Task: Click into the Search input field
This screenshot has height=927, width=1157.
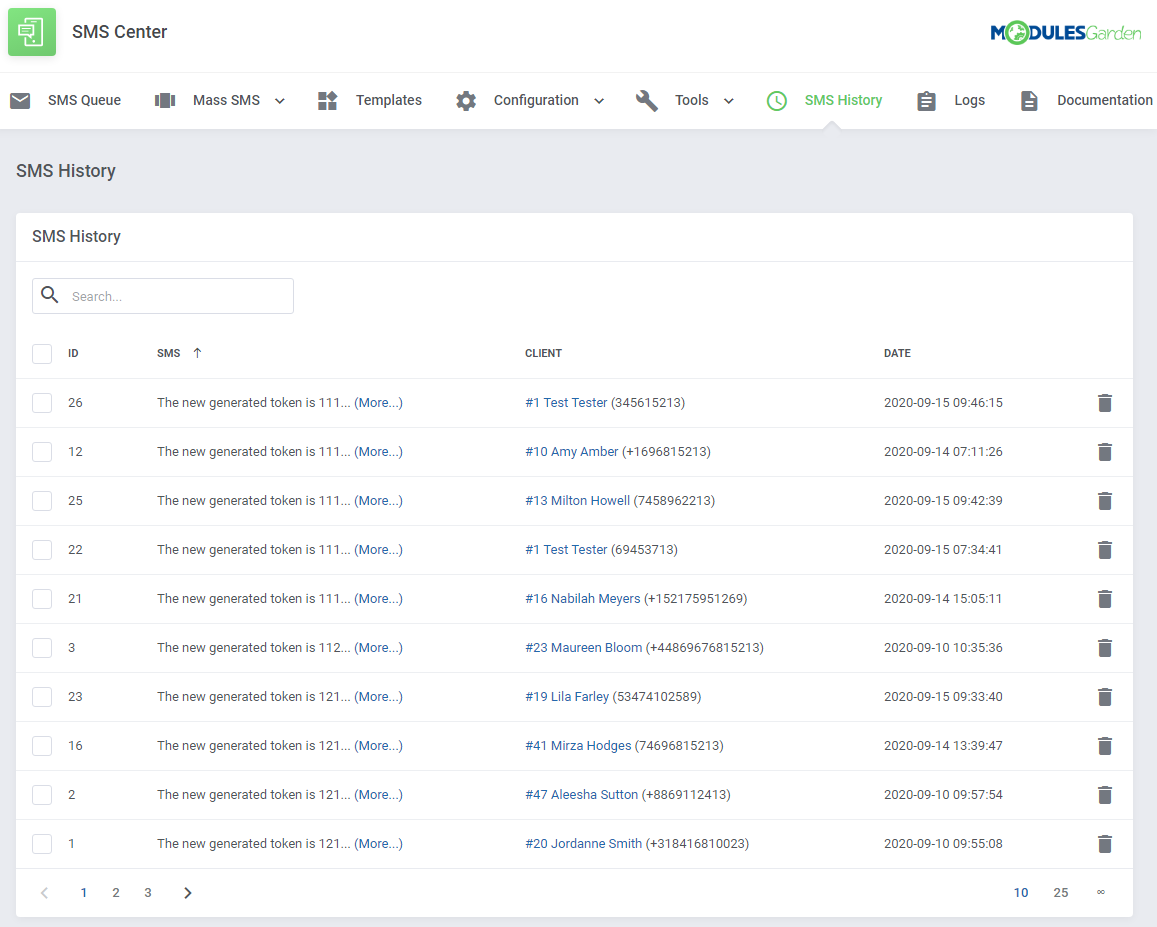Action: point(163,296)
